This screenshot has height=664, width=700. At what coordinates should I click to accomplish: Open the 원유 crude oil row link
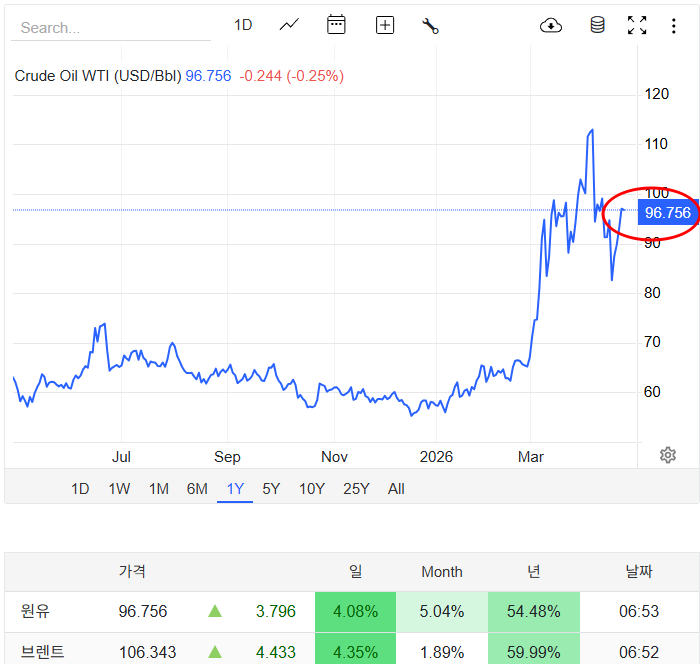(x=35, y=611)
